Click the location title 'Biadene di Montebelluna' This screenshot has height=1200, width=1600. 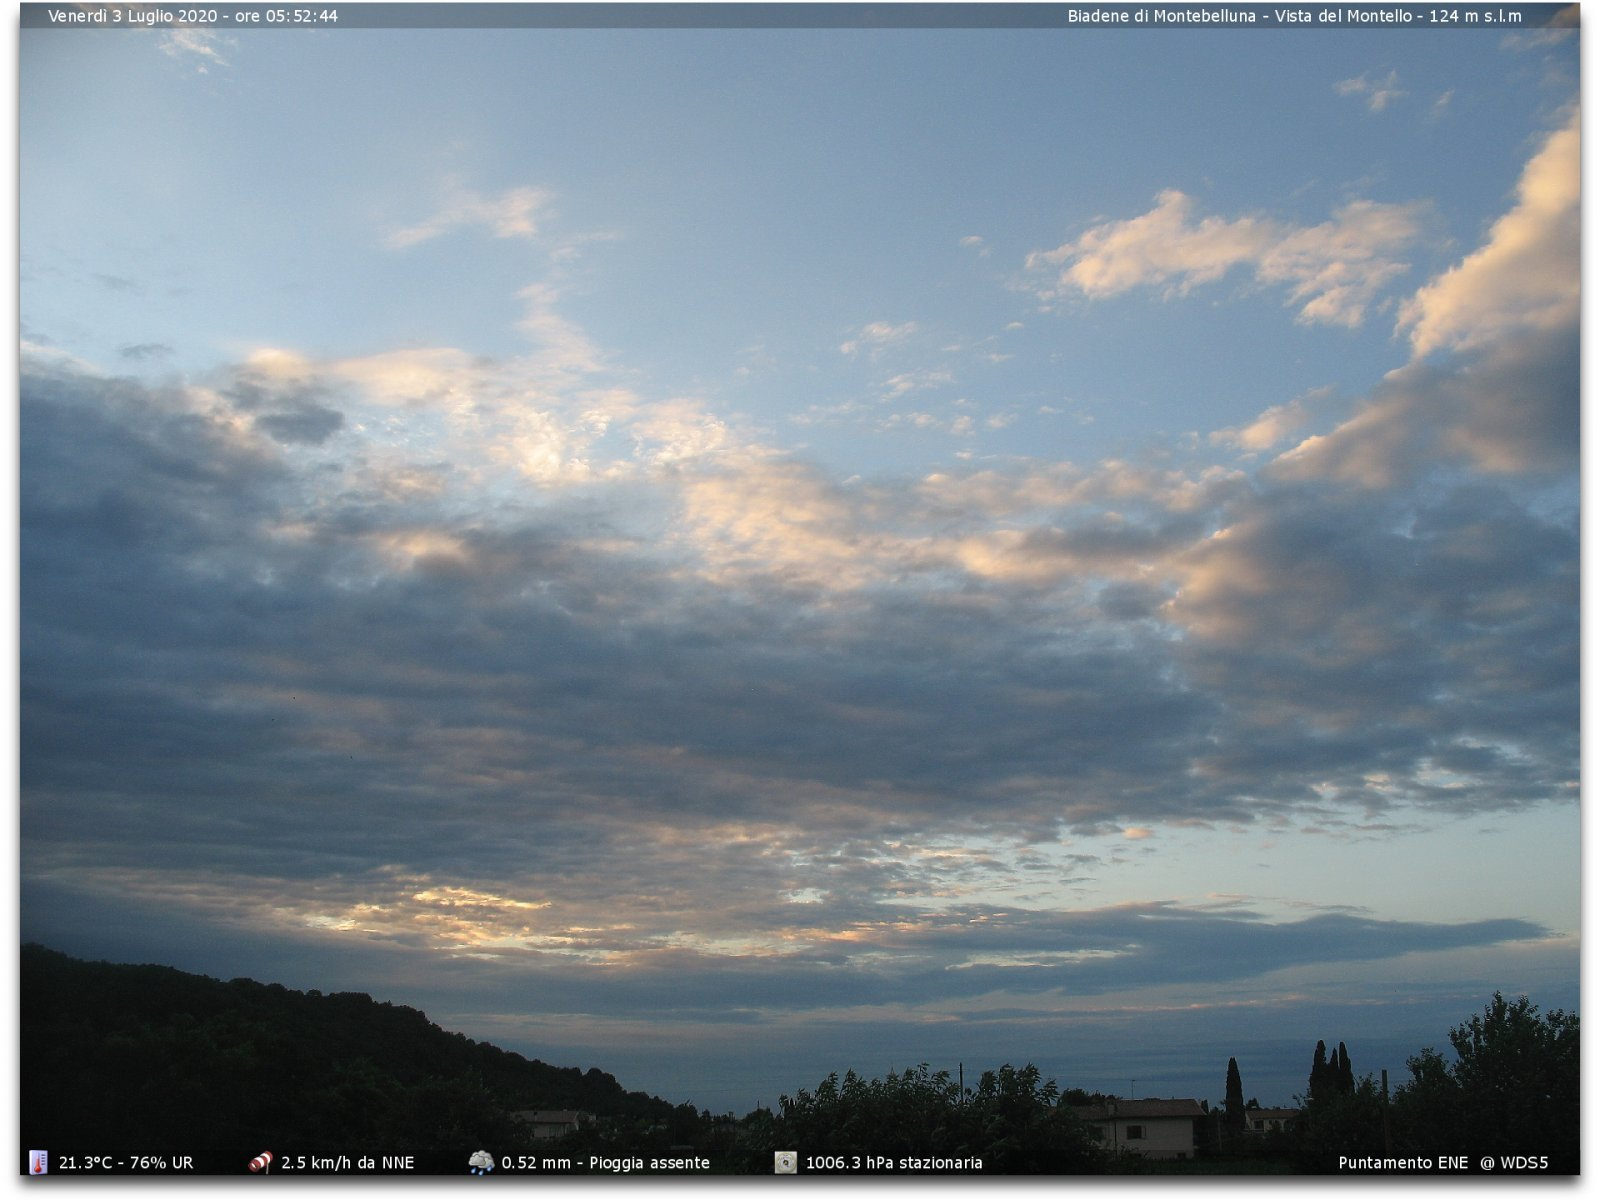1161,16
